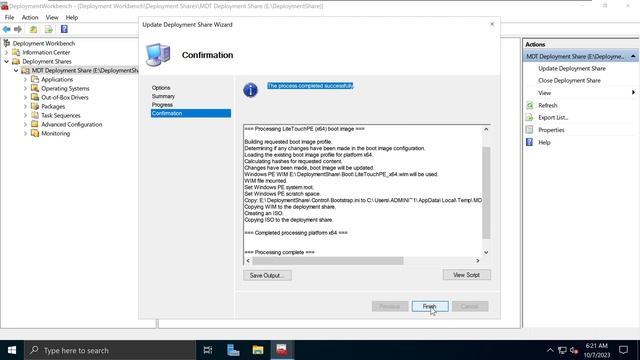Click the Export List toolbar icon
640x360 pixels.
tap(49, 29)
